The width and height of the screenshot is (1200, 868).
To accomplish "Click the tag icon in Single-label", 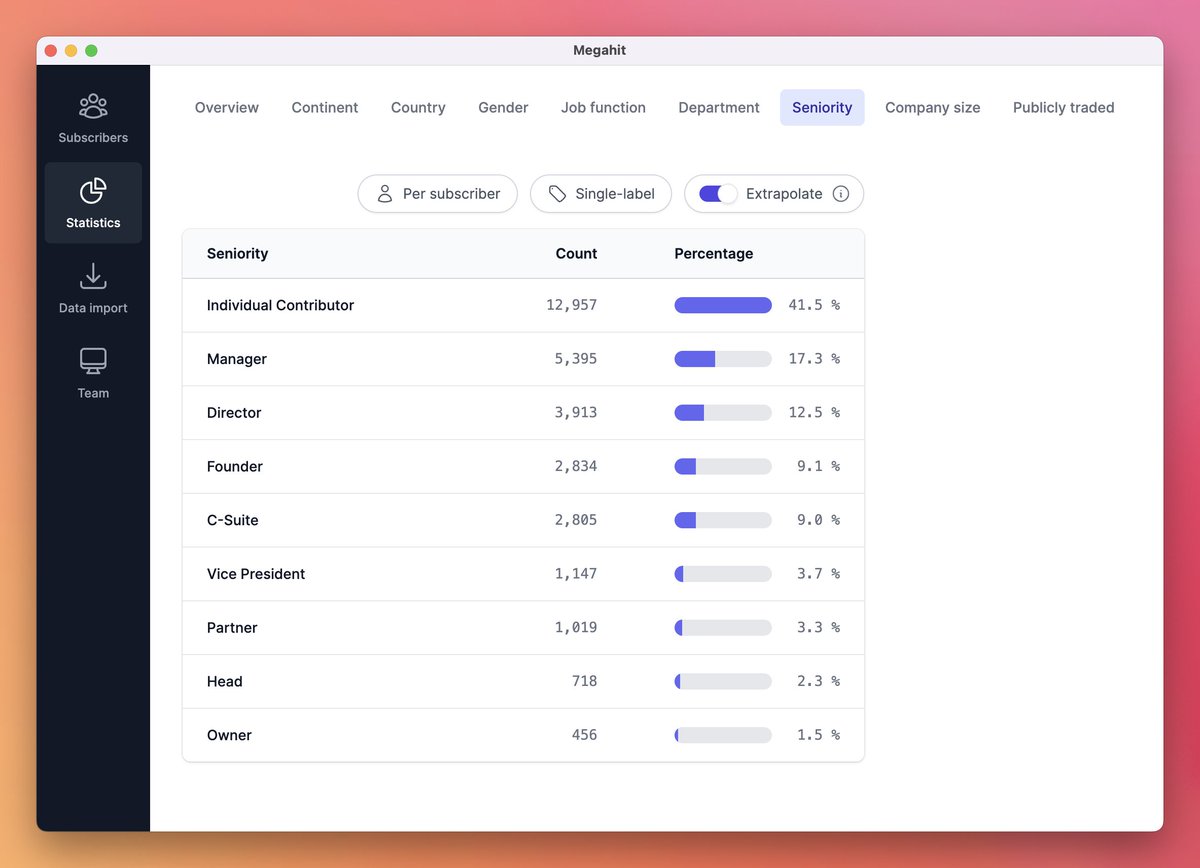I will point(557,194).
